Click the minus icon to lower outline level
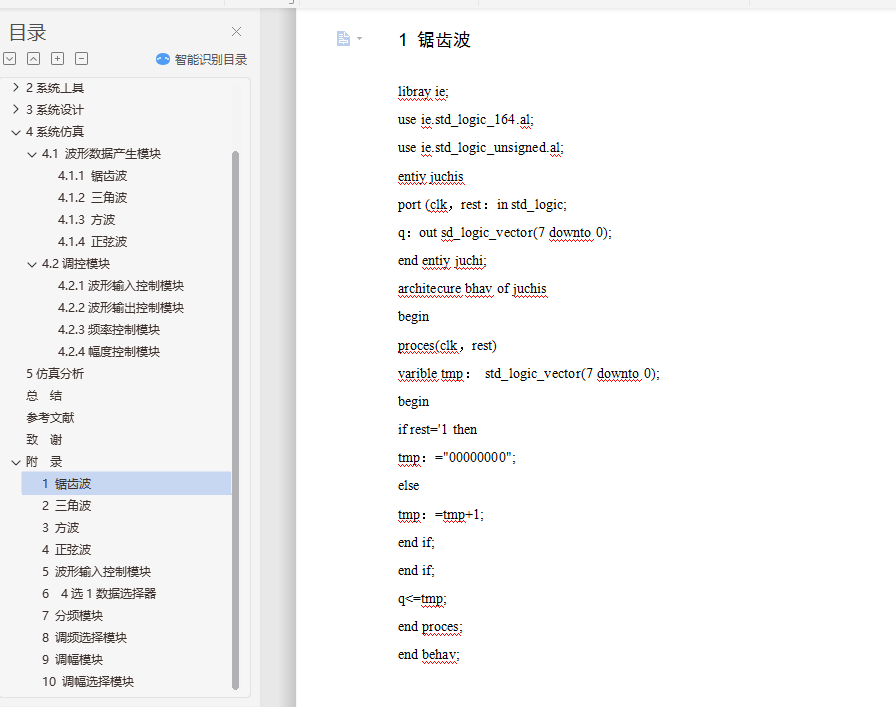Viewport: 896px width, 707px height. (82, 58)
